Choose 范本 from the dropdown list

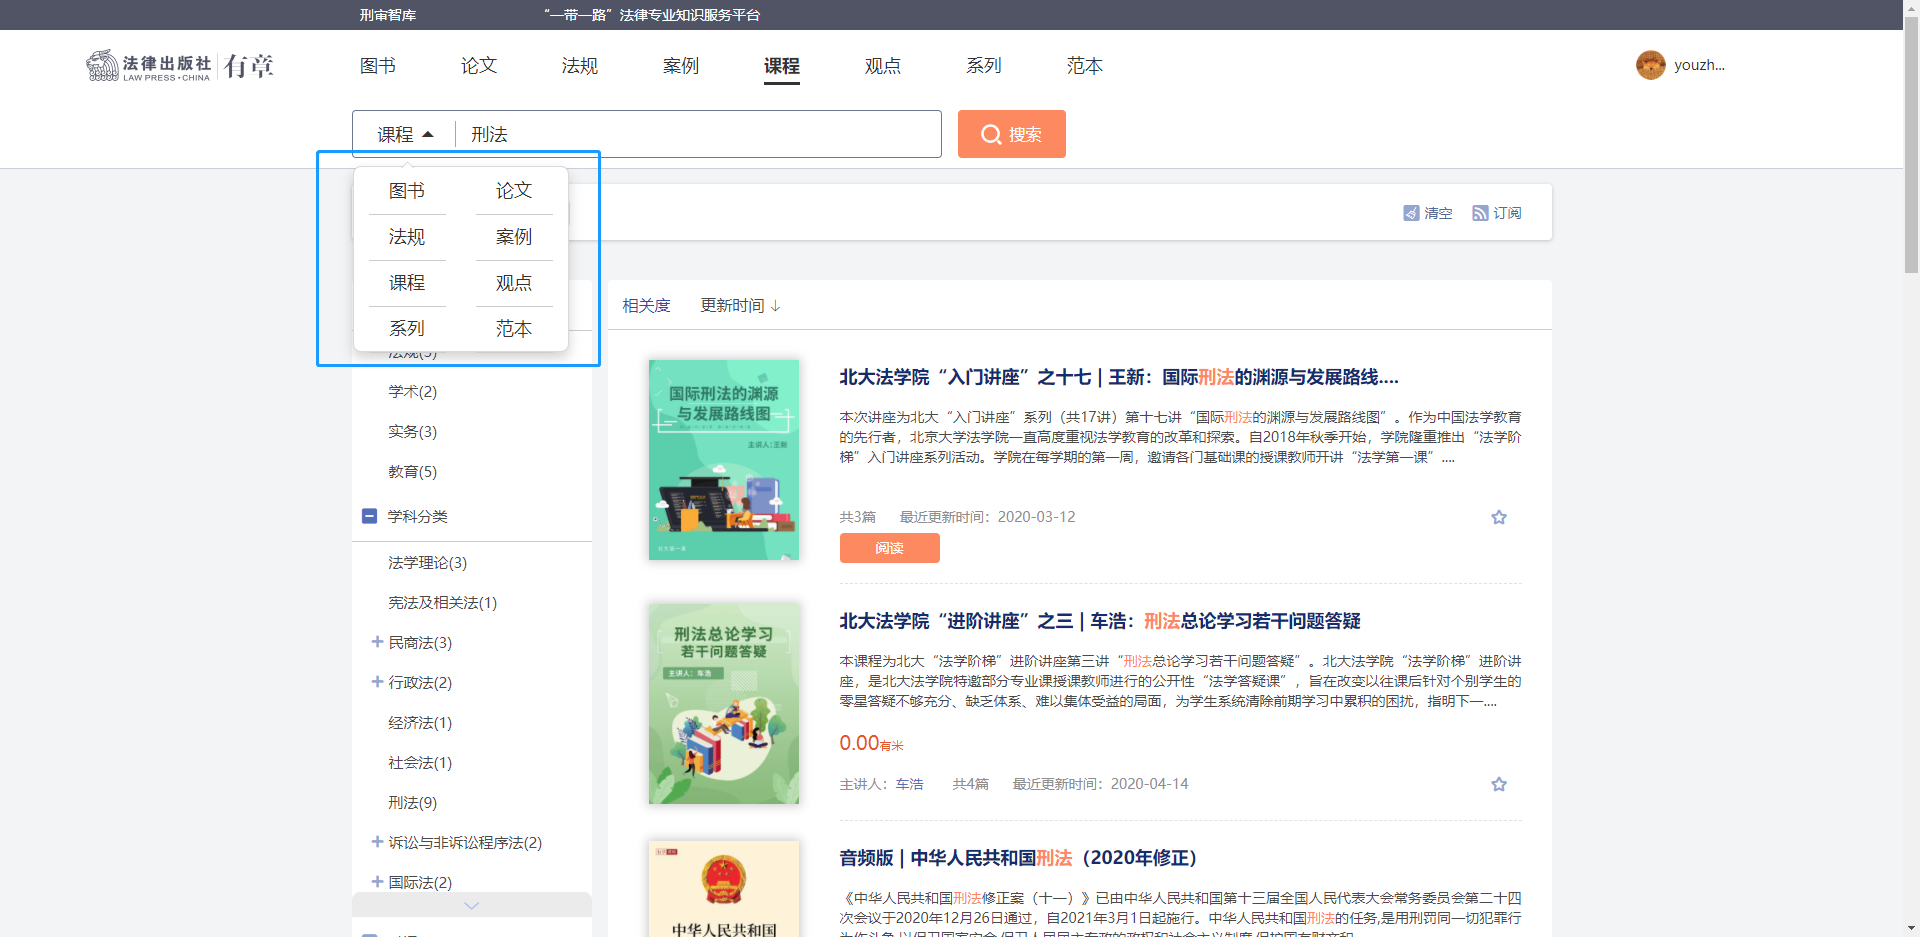pos(513,329)
